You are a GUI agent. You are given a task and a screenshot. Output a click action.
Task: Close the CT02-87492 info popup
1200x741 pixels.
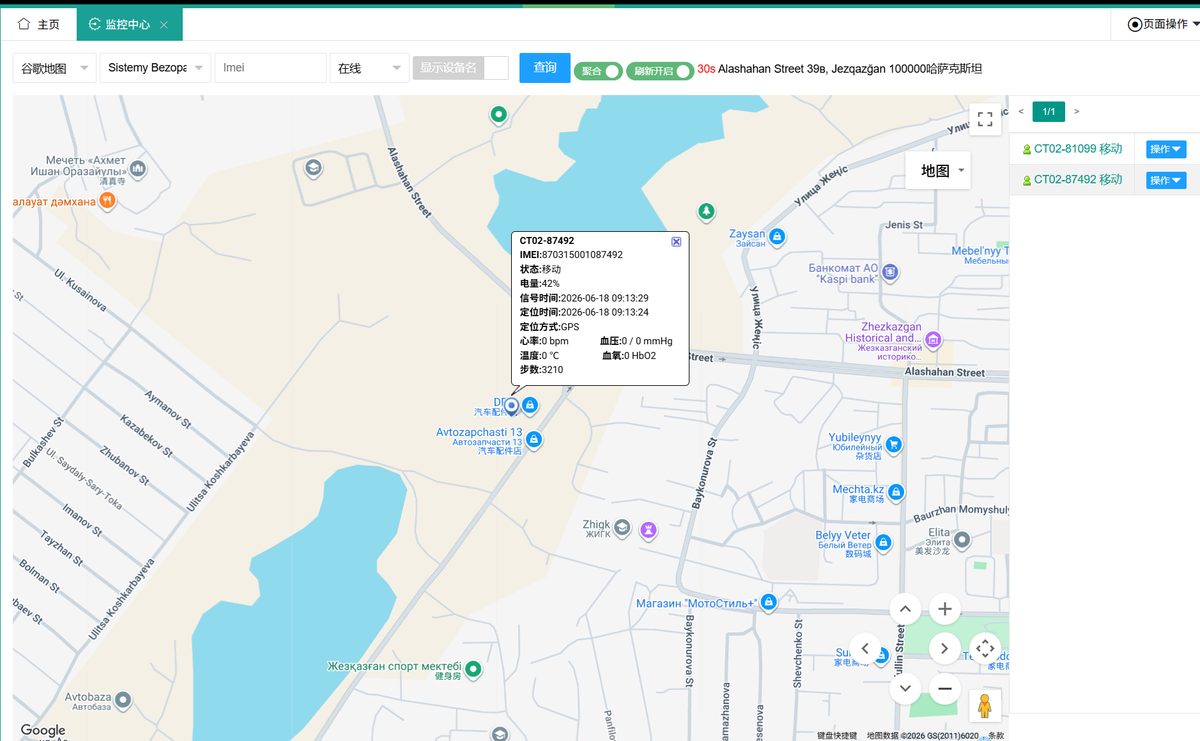[676, 241]
